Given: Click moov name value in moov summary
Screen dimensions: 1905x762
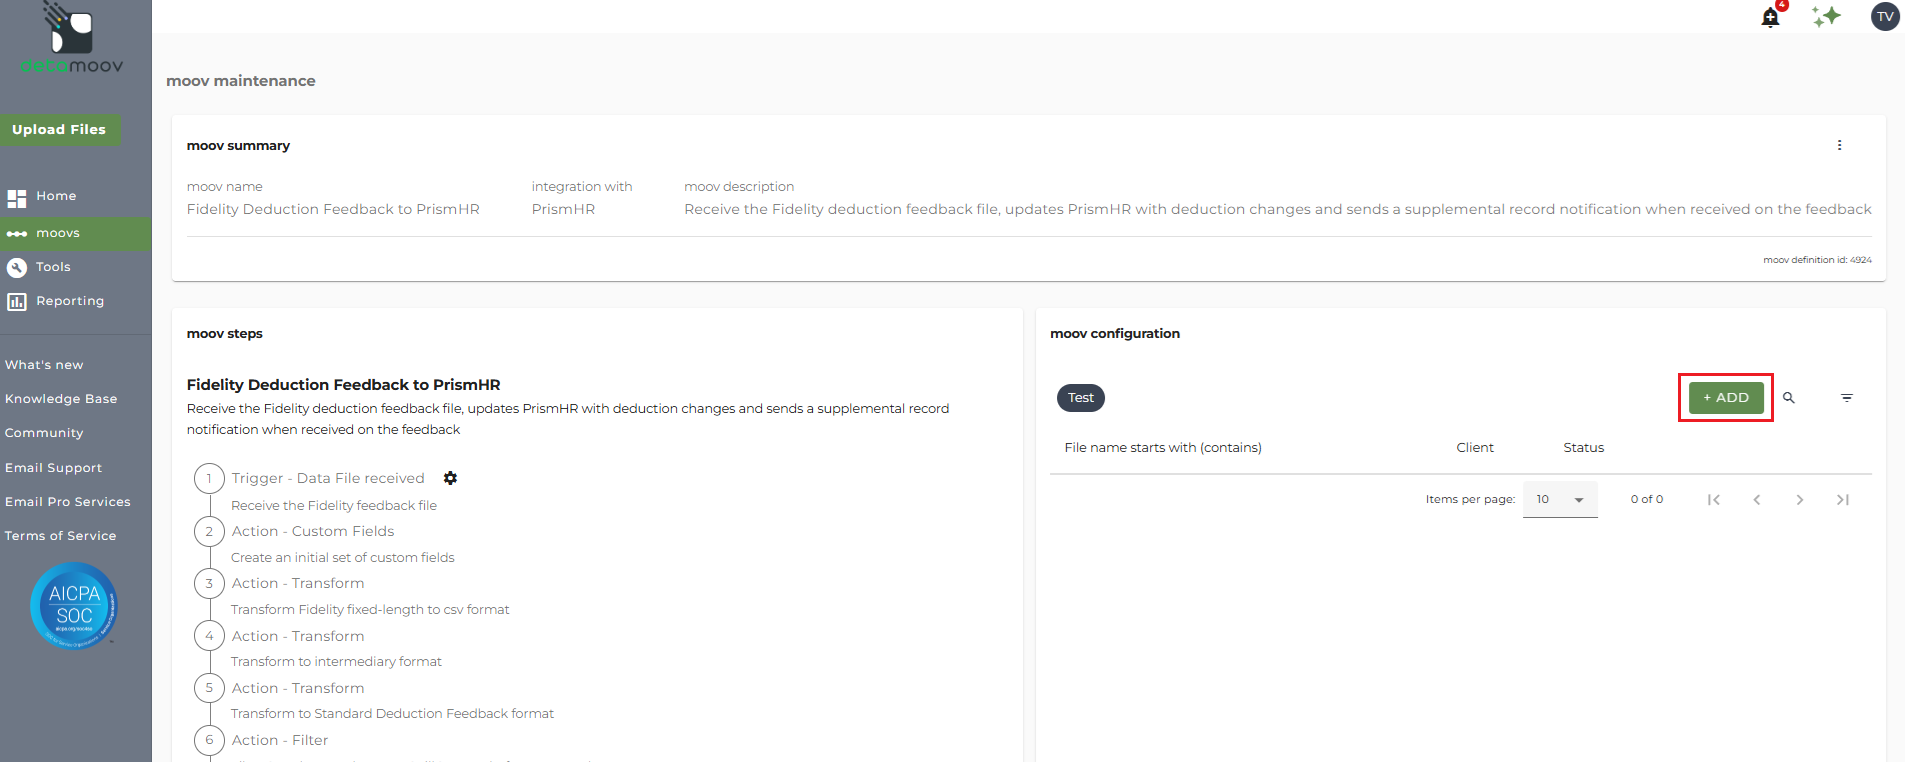Looking at the screenshot, I should coord(333,209).
